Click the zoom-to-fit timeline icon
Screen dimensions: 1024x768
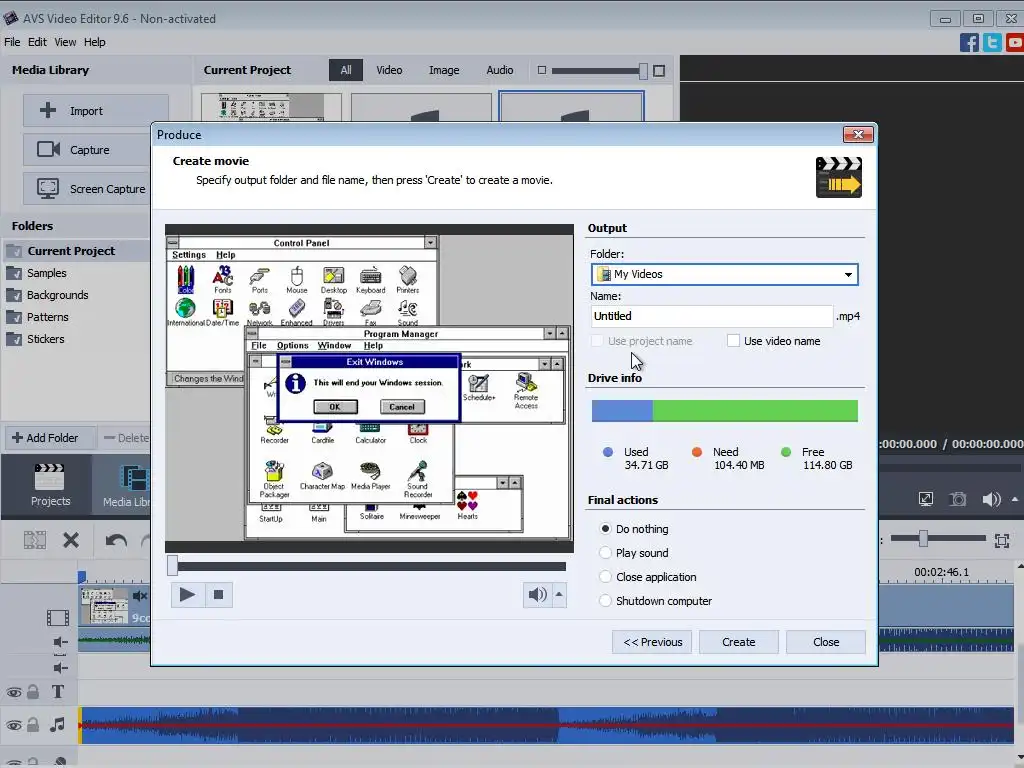coord(1002,540)
